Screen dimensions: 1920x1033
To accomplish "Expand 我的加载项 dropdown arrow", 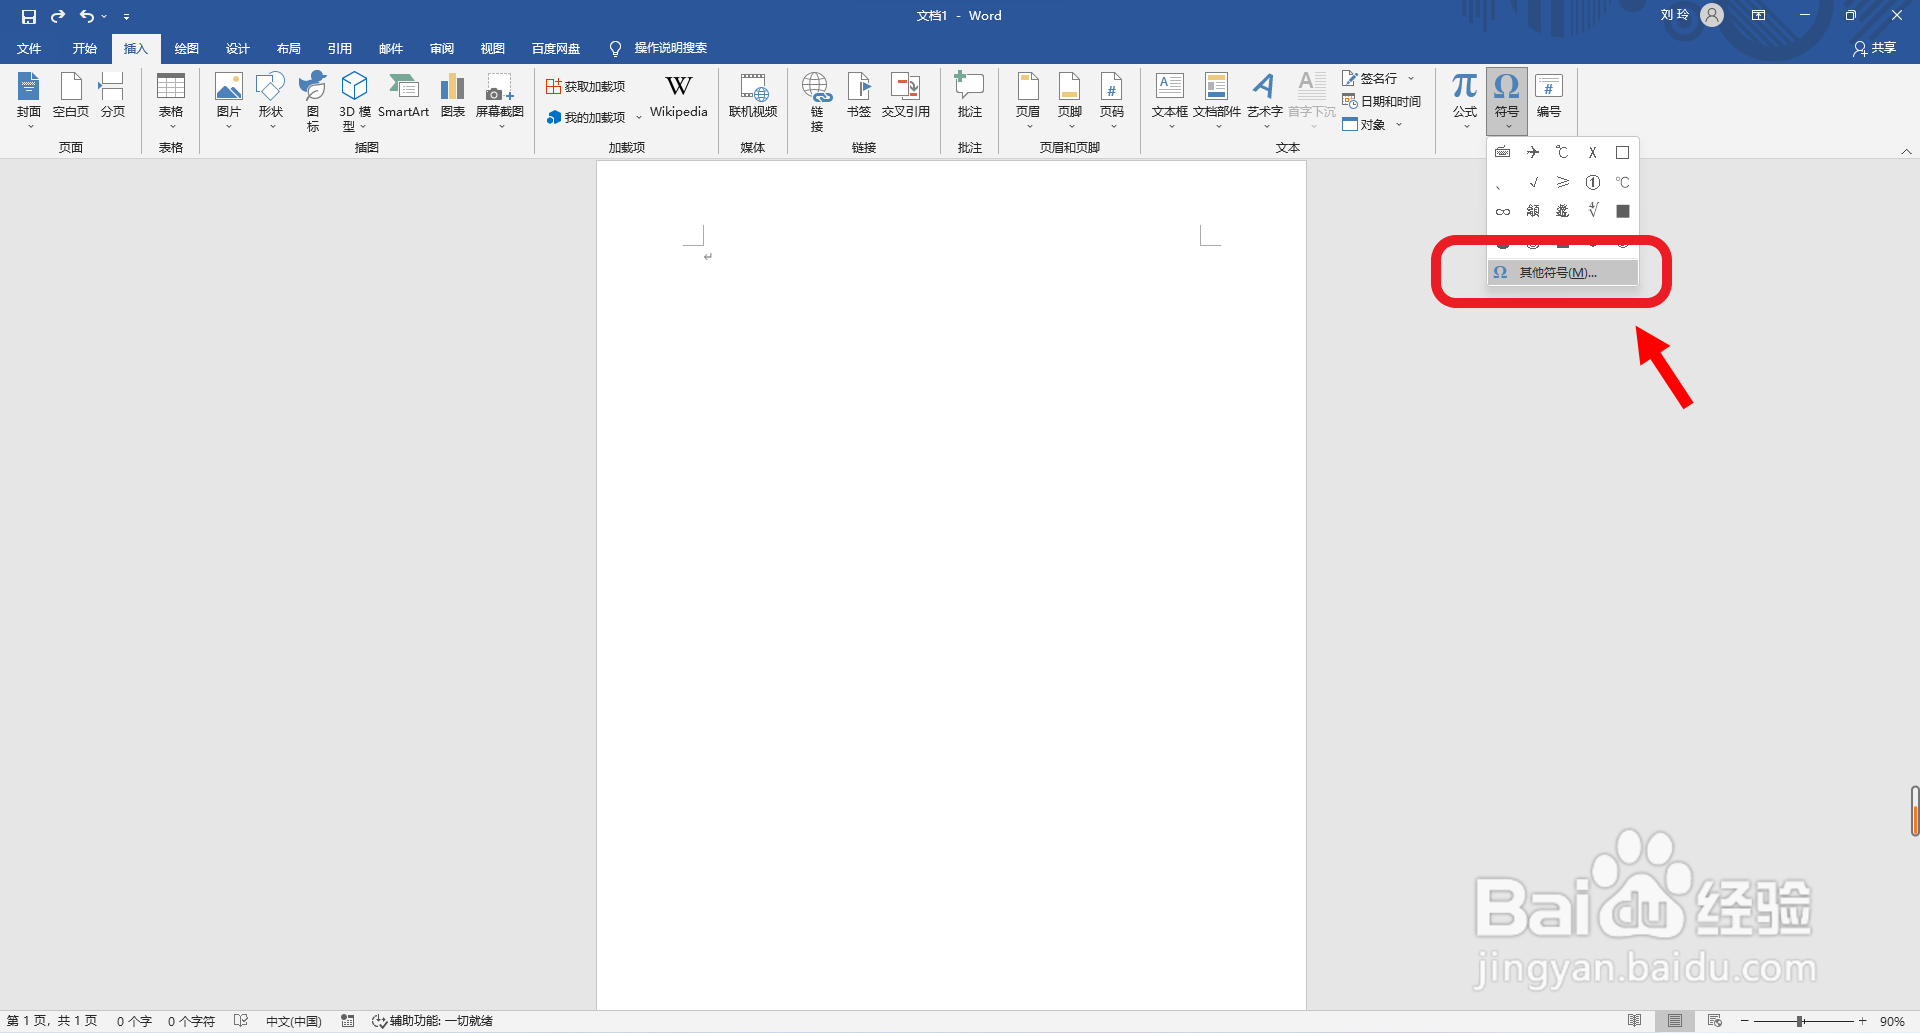I will 639,118.
